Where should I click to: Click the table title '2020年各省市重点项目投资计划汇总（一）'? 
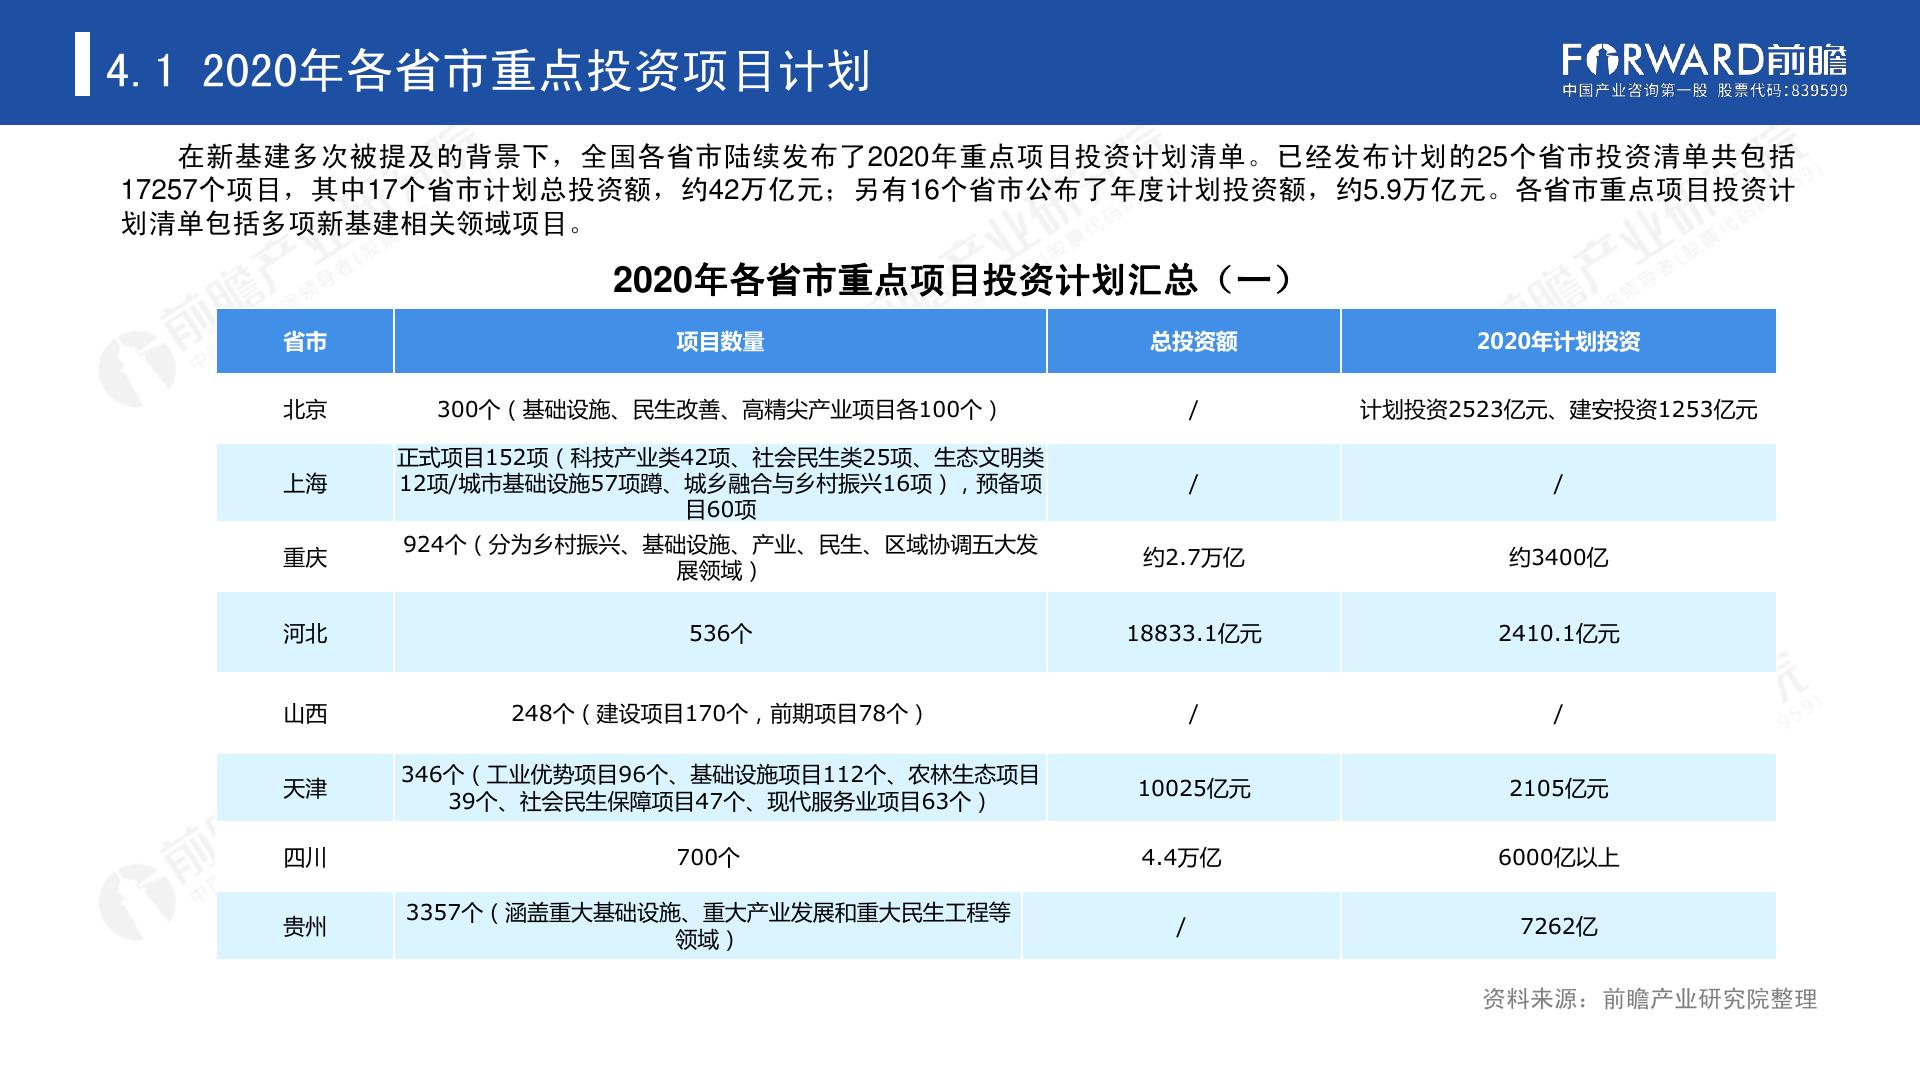[953, 280]
